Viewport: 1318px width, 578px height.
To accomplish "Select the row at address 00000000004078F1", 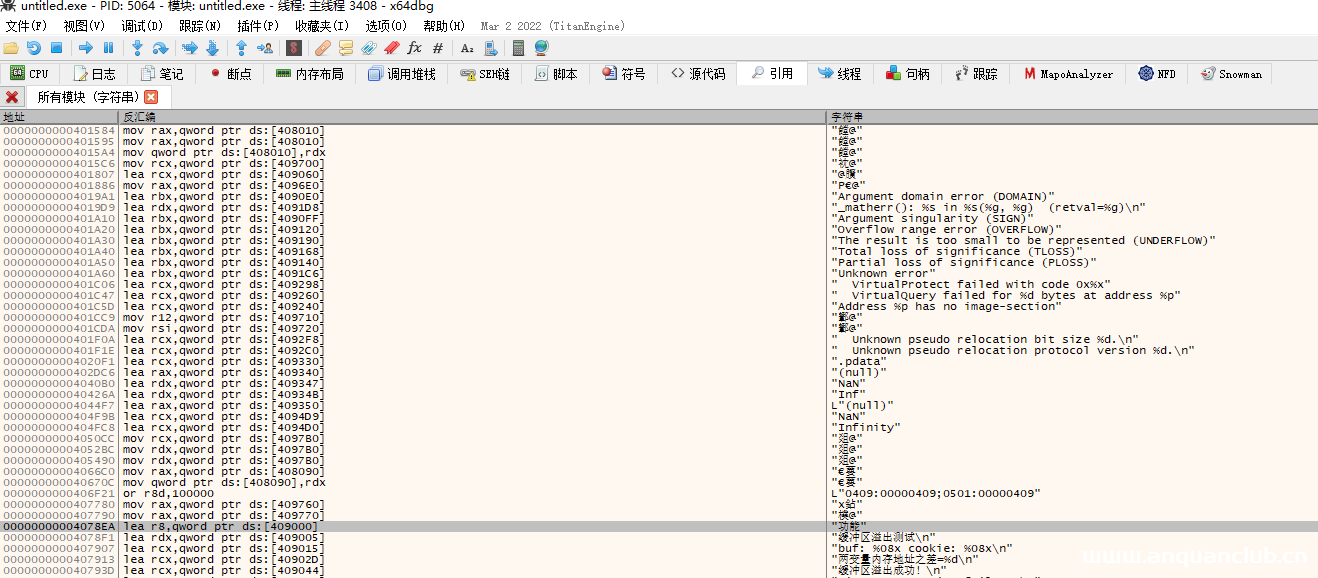I will pos(59,537).
